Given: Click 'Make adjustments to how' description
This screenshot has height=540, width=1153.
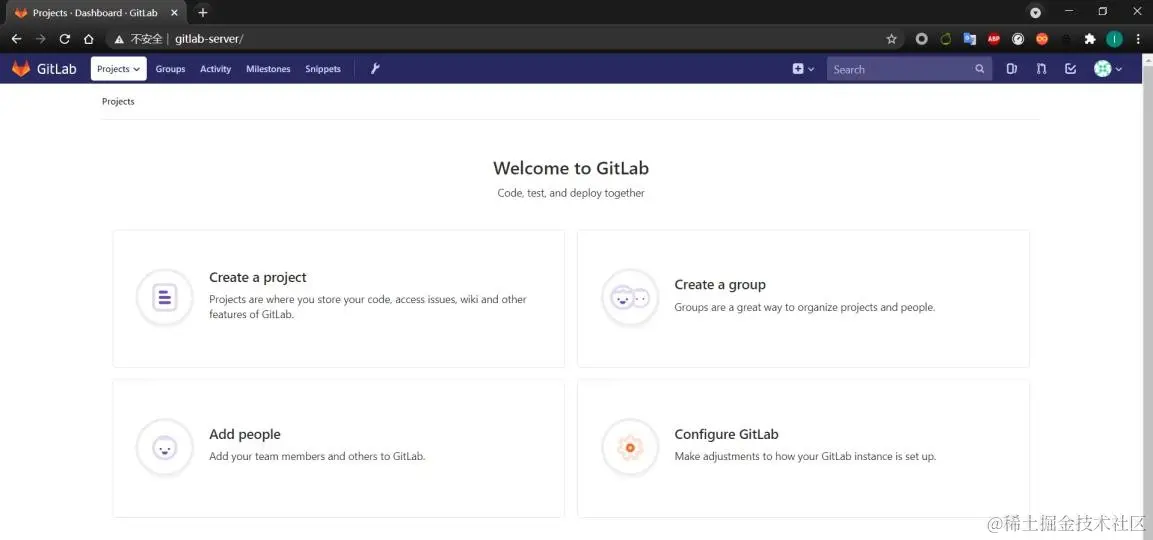Looking at the screenshot, I should click(805, 456).
